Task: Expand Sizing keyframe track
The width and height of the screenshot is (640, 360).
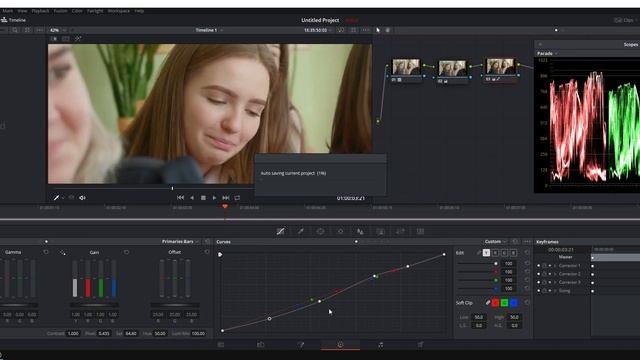Action: pyautogui.click(x=555, y=291)
